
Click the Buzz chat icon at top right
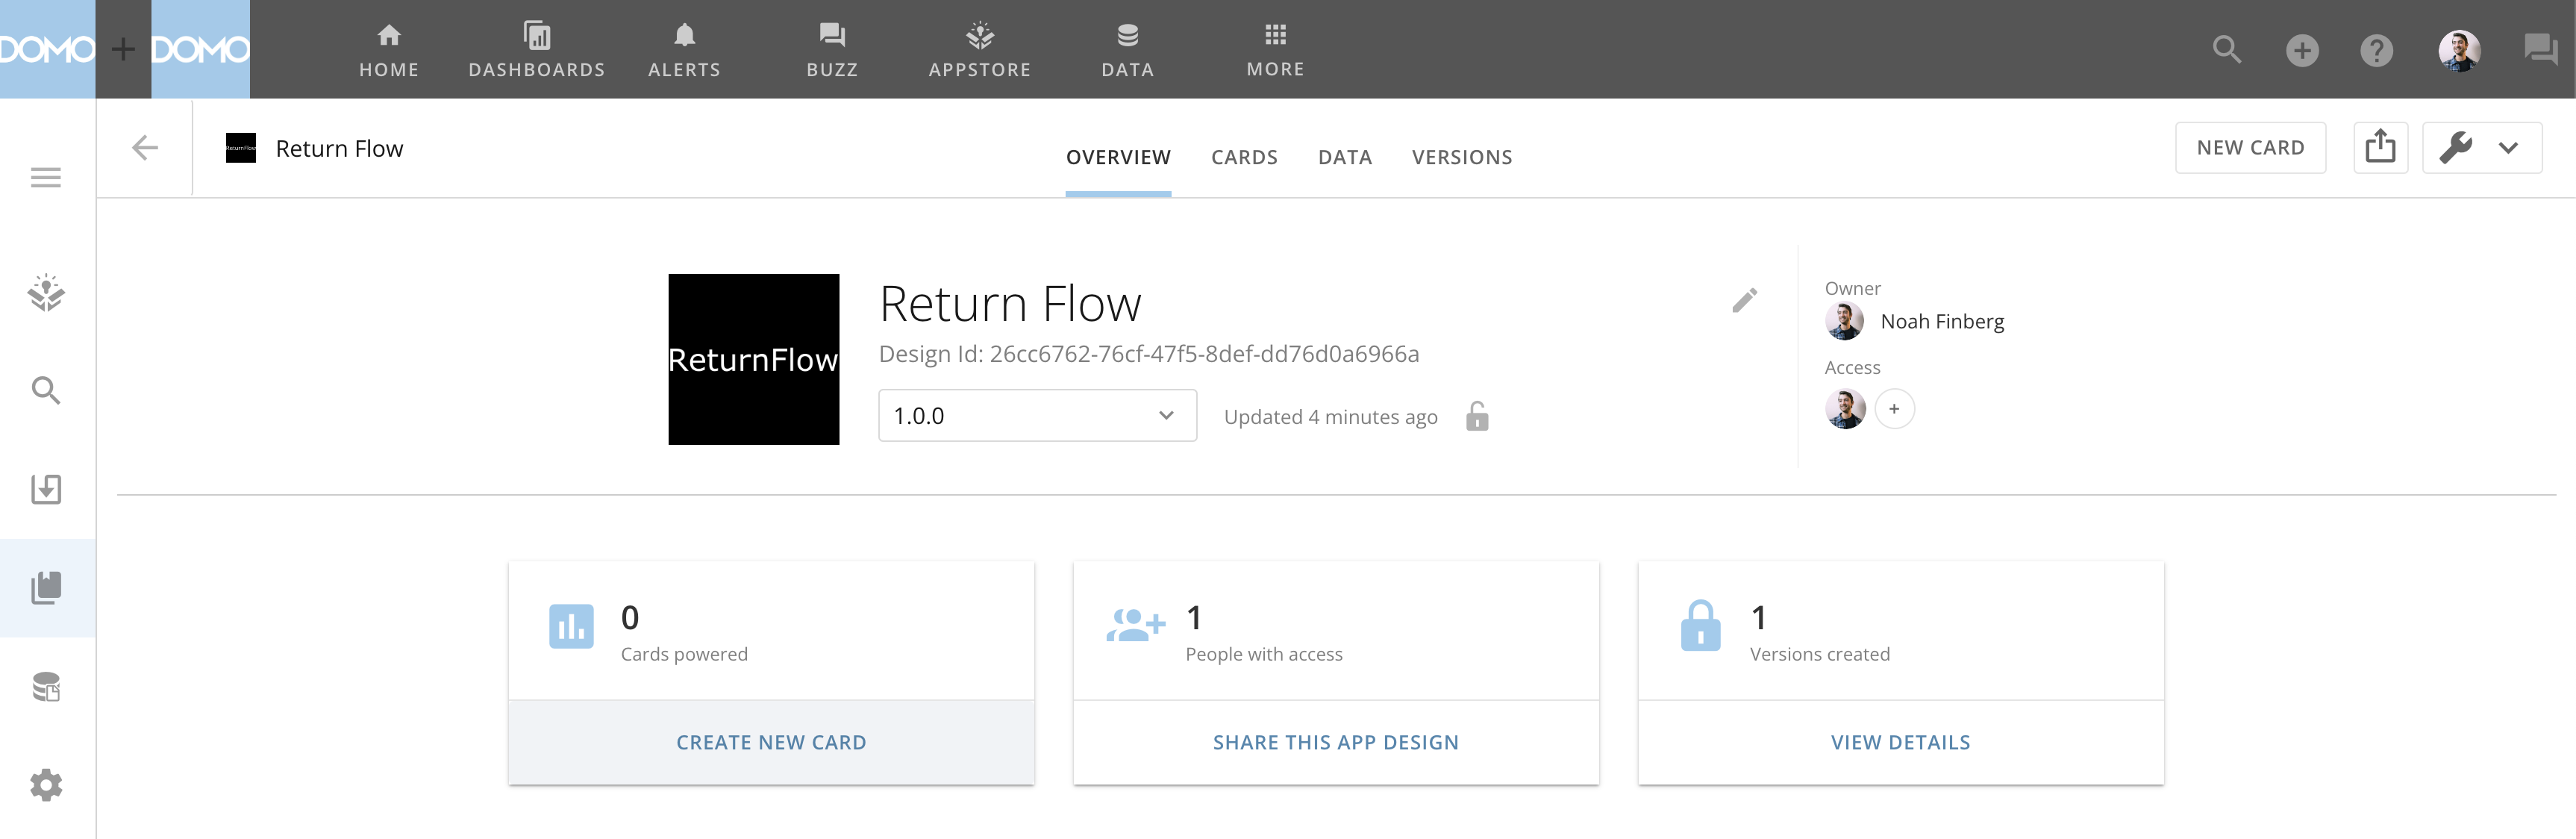pos(2539,50)
